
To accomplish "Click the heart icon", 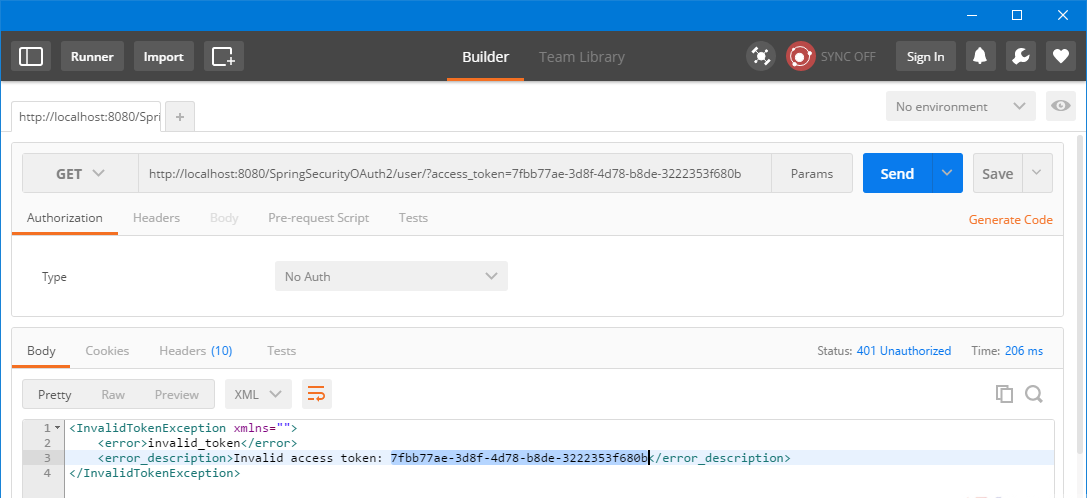I will tap(1061, 57).
